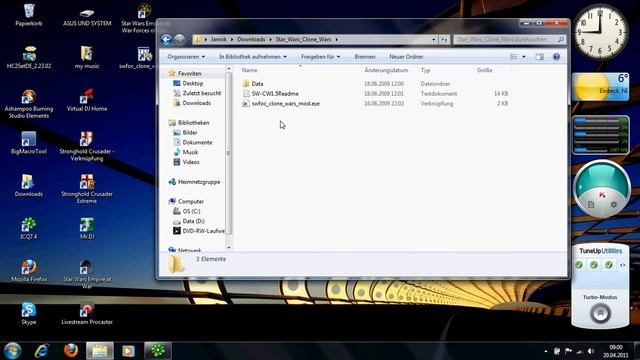Open Explorer help question mark icon
640x360 pixels.
click(556, 57)
